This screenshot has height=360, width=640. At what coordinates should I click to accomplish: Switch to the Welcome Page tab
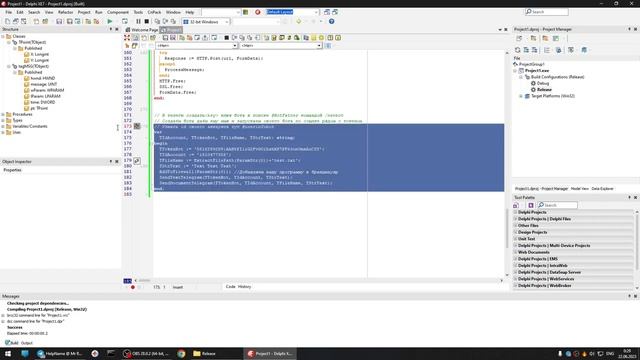click(142, 30)
